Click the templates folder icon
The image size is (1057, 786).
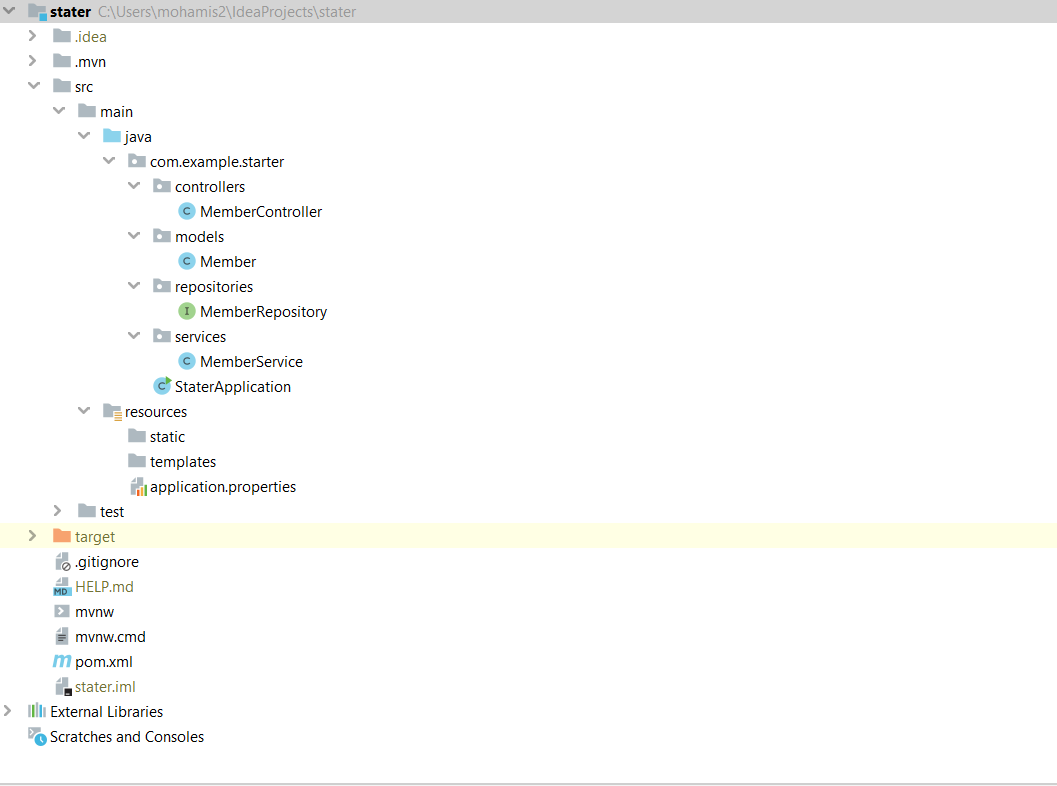[137, 460]
